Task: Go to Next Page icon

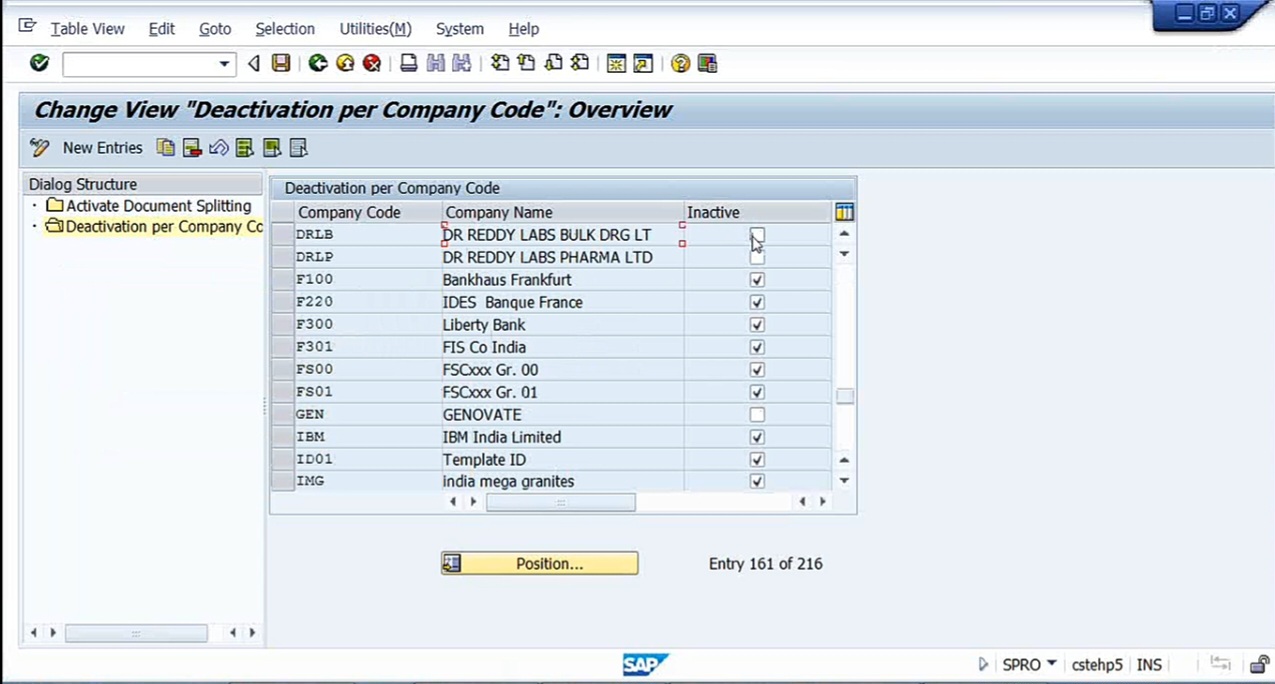Action: click(553, 63)
